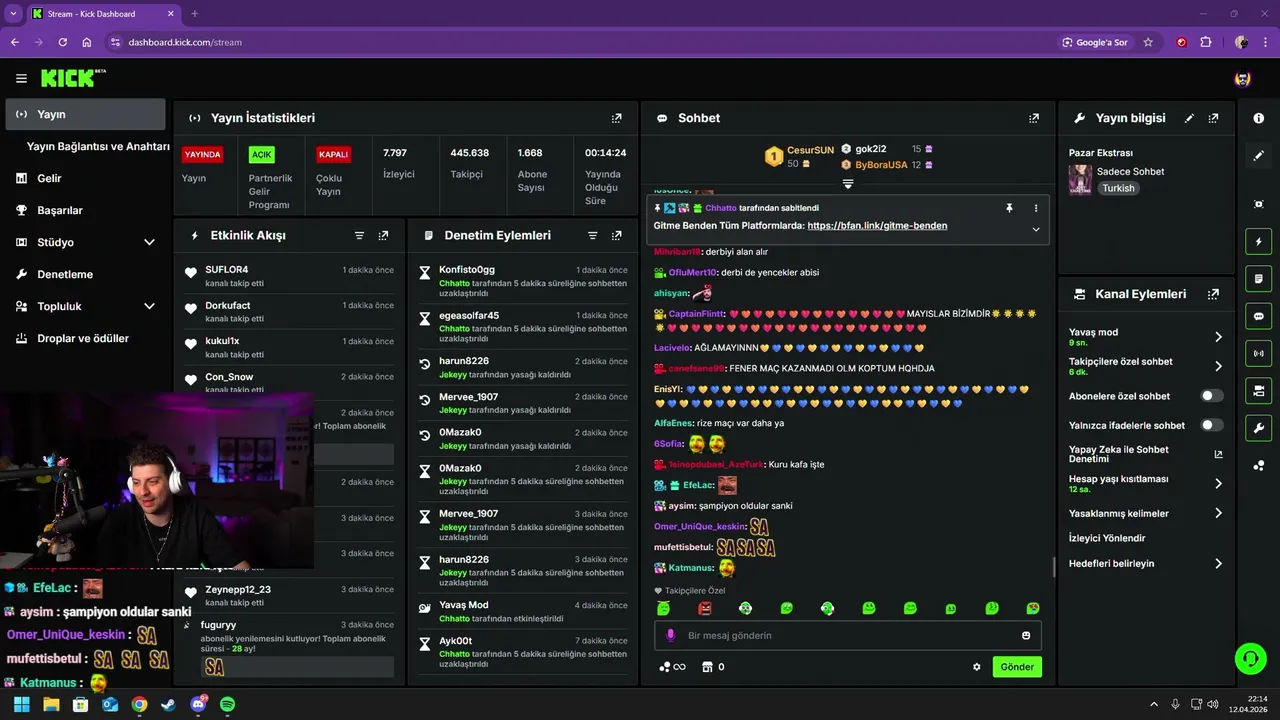1280x720 pixels.
Task: Open Hedefleri belirleyin chevron
Action: (x=1218, y=563)
